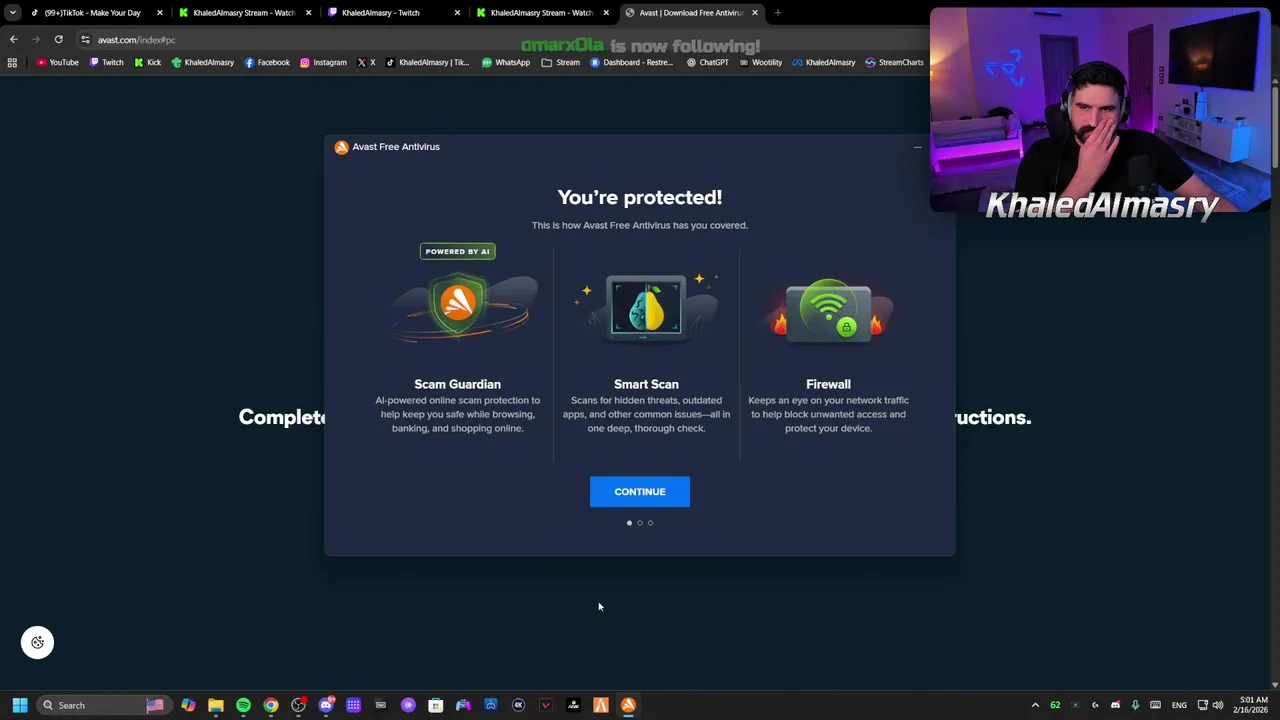Open the WhatsApp bookmark
Viewport: 1280px width, 720px height.
506,62
